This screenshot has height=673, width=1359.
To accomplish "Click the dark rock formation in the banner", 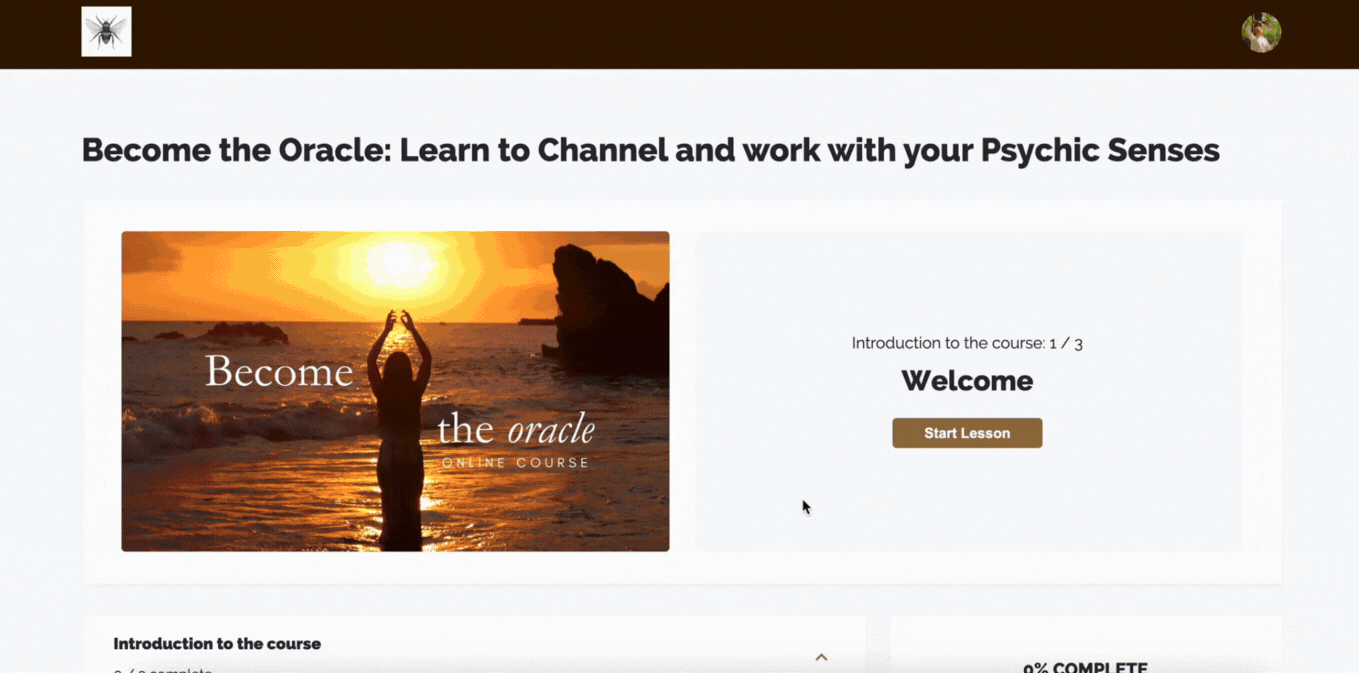I will (610, 312).
